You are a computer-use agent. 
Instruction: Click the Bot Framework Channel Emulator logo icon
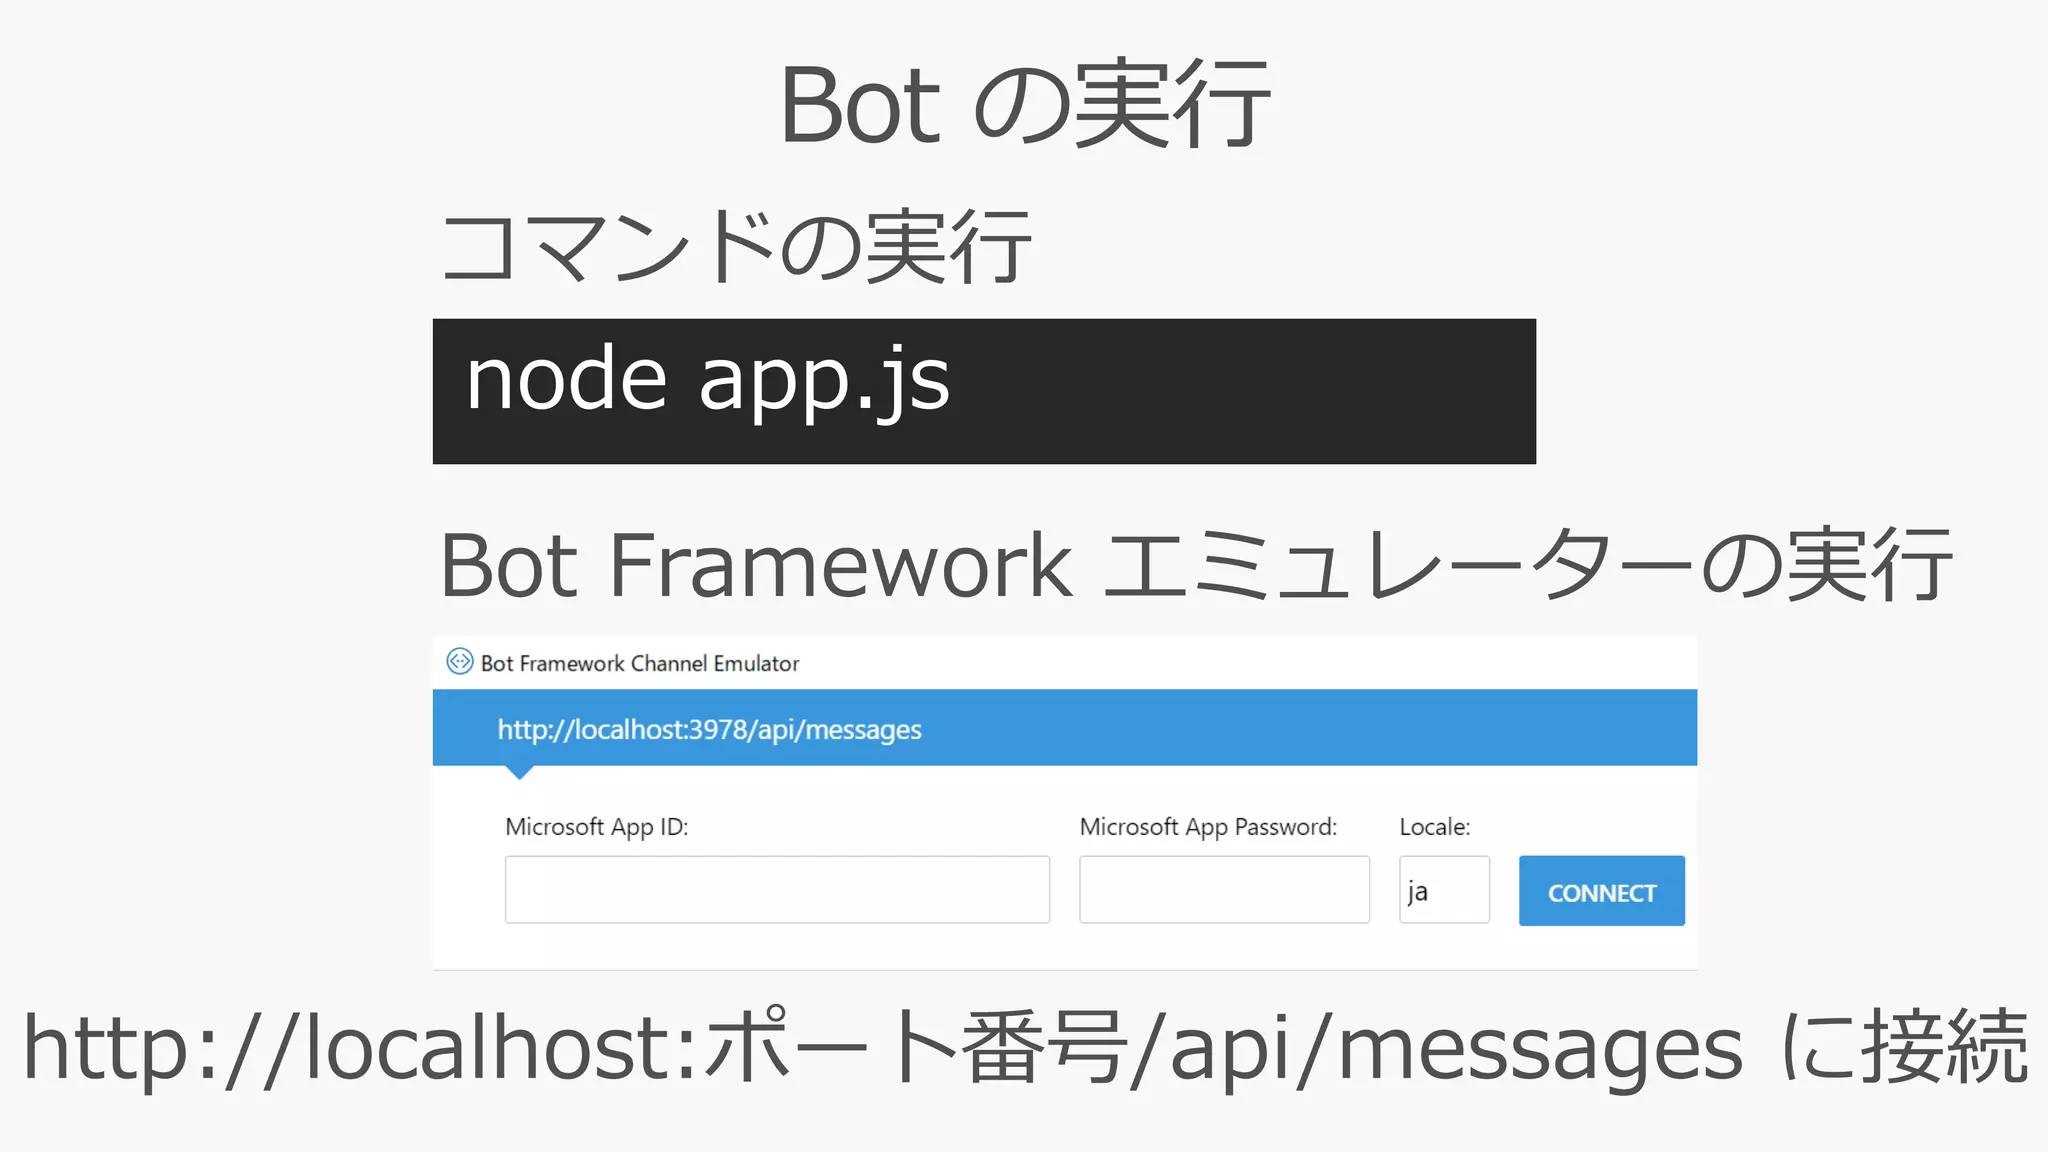(459, 662)
